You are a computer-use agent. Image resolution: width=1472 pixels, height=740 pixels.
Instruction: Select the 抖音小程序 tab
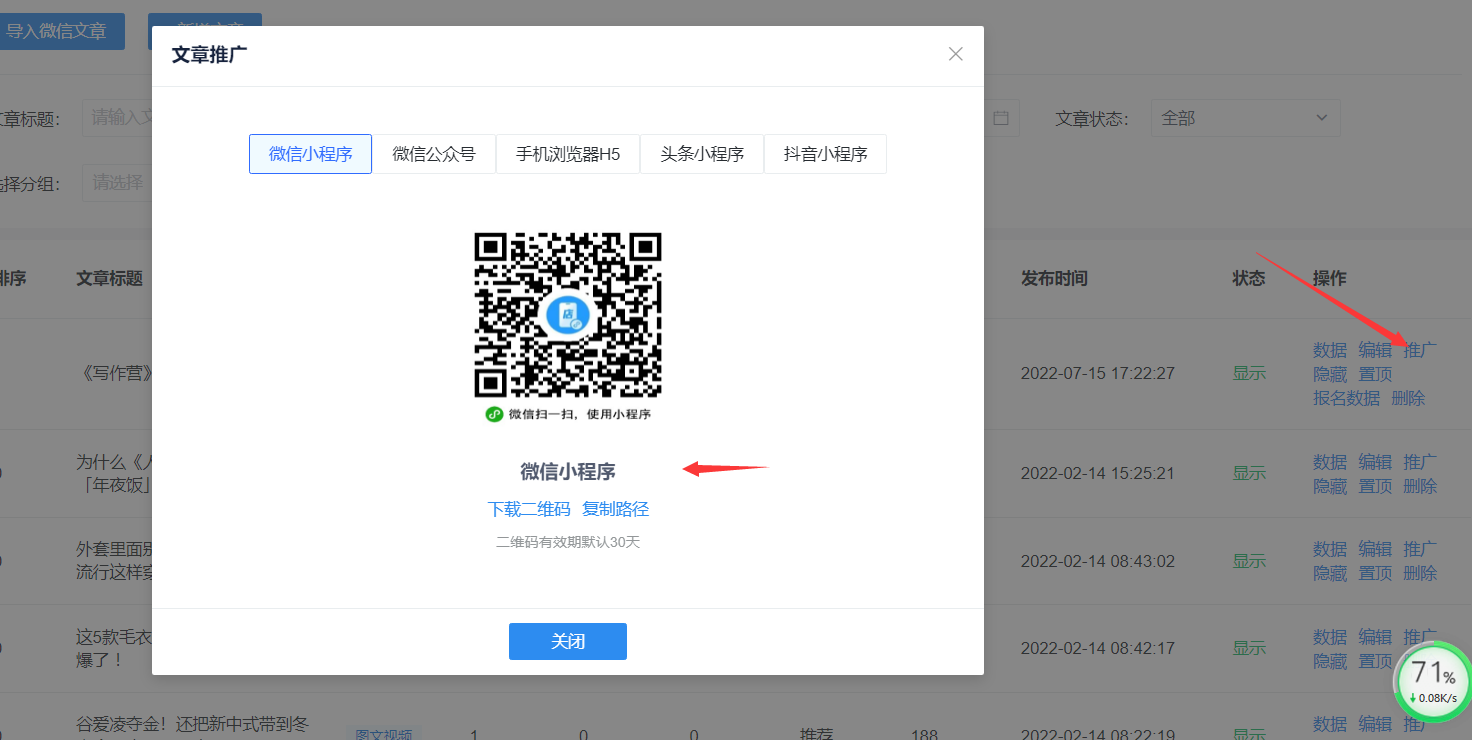click(825, 154)
